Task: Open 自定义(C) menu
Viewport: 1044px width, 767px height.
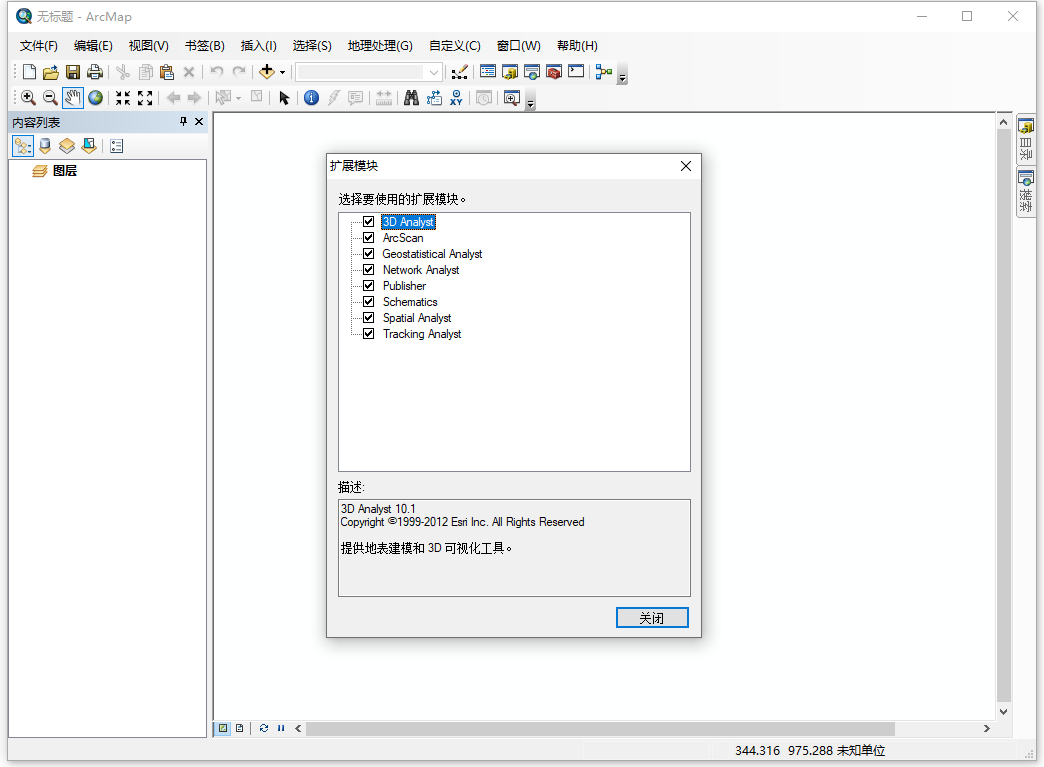Action: (455, 46)
